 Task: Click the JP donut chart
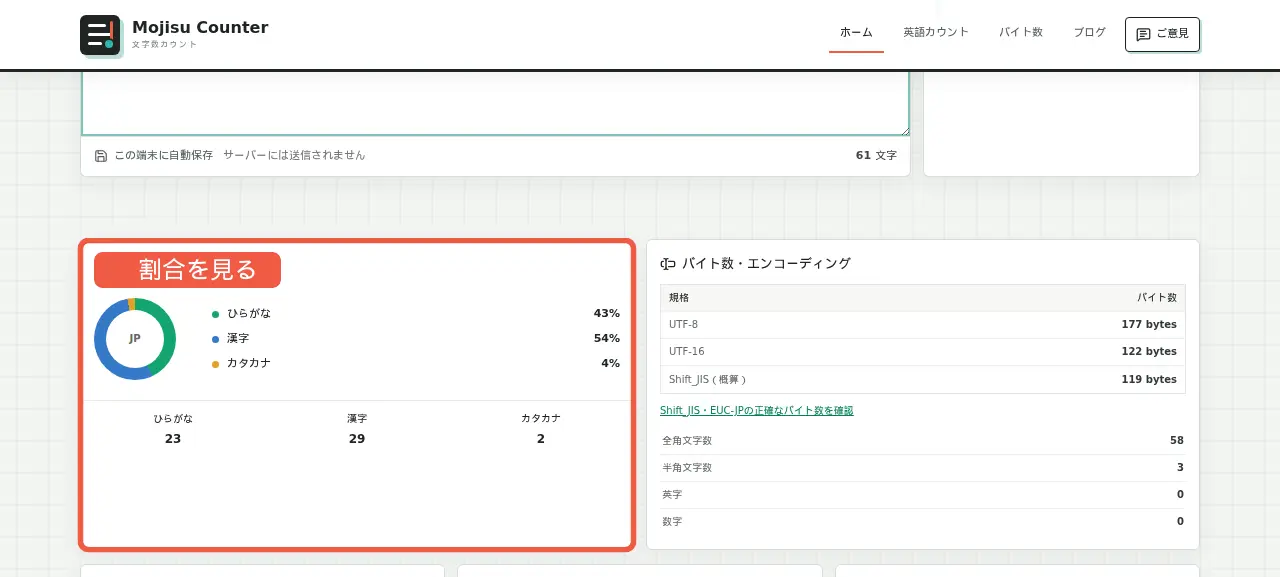135,339
